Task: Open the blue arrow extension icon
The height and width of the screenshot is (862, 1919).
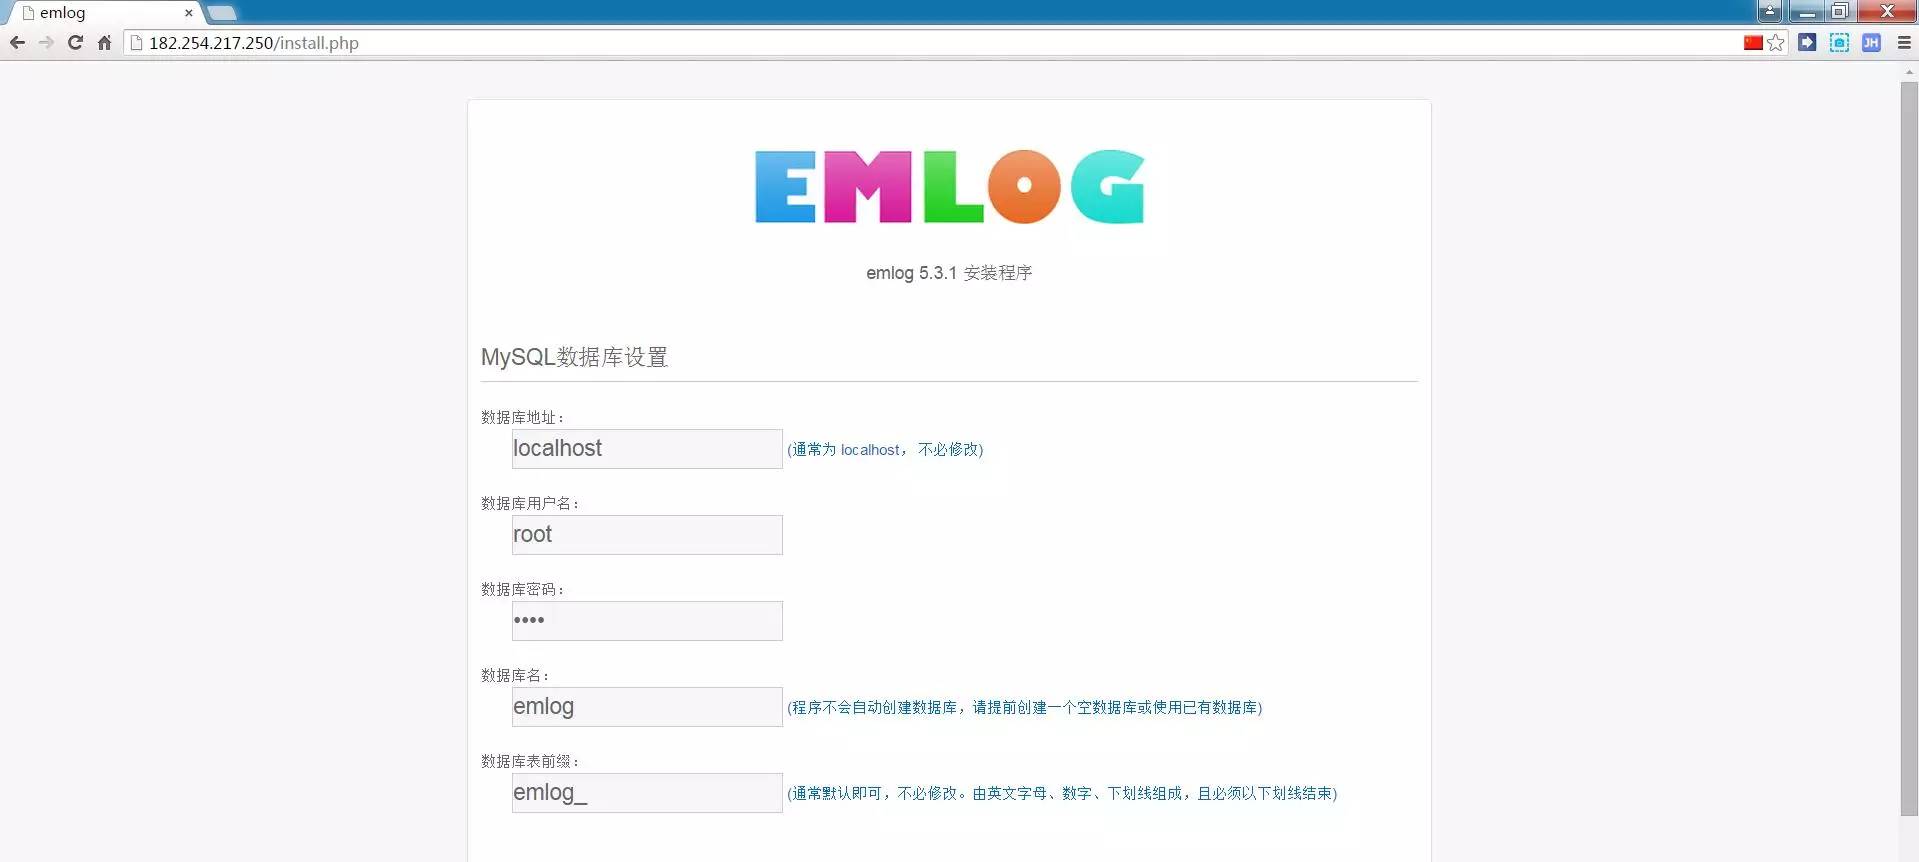Action: point(1807,42)
